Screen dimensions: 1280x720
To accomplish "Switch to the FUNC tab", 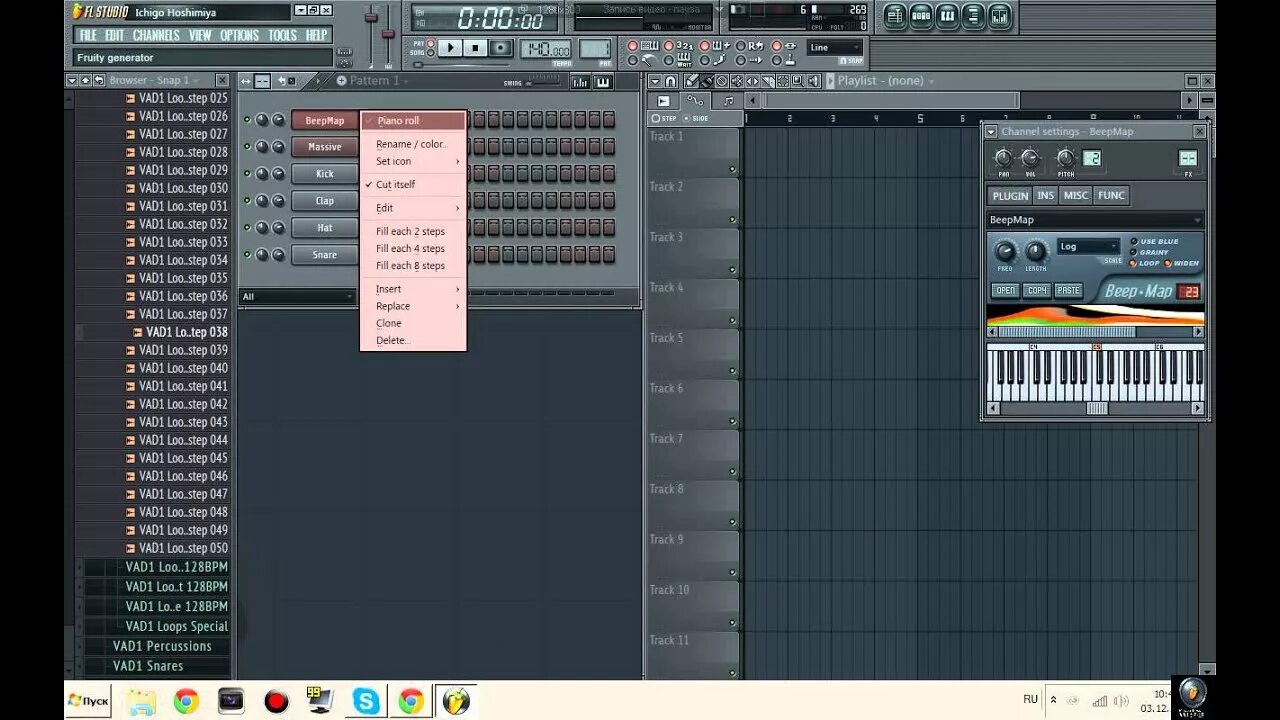I will [x=1111, y=195].
